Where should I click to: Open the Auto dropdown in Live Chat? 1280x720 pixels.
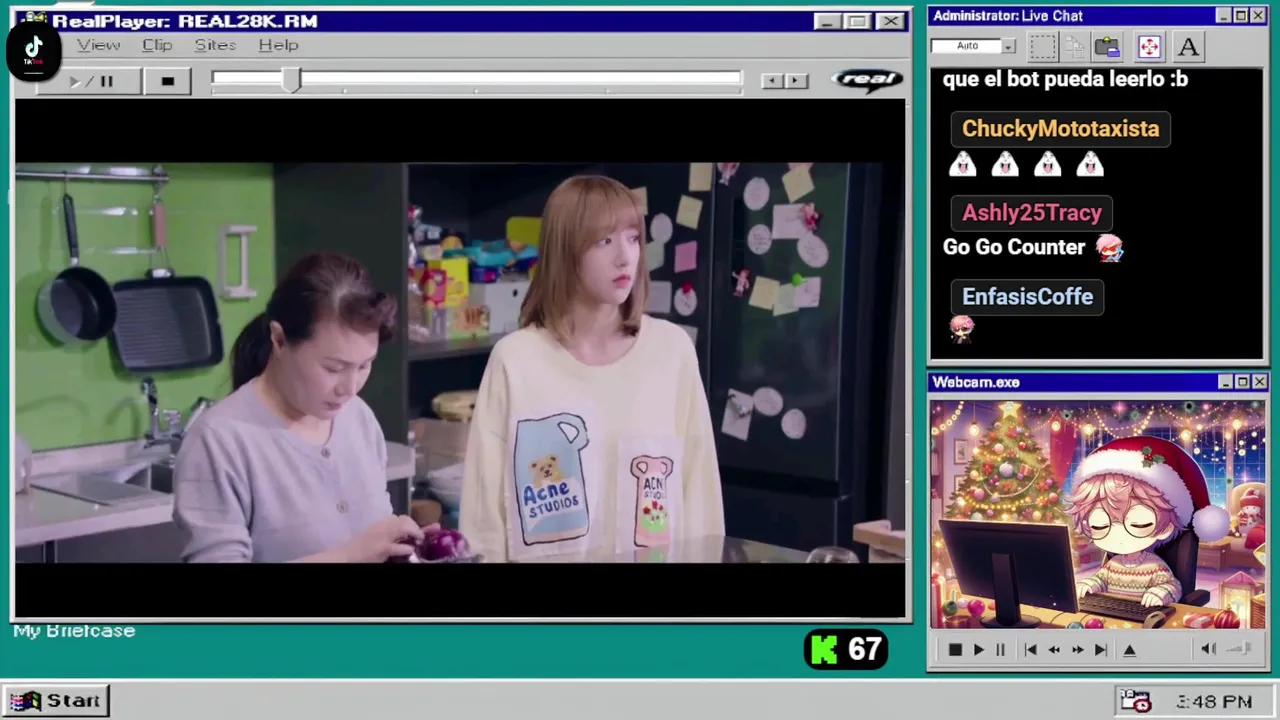click(x=1008, y=46)
